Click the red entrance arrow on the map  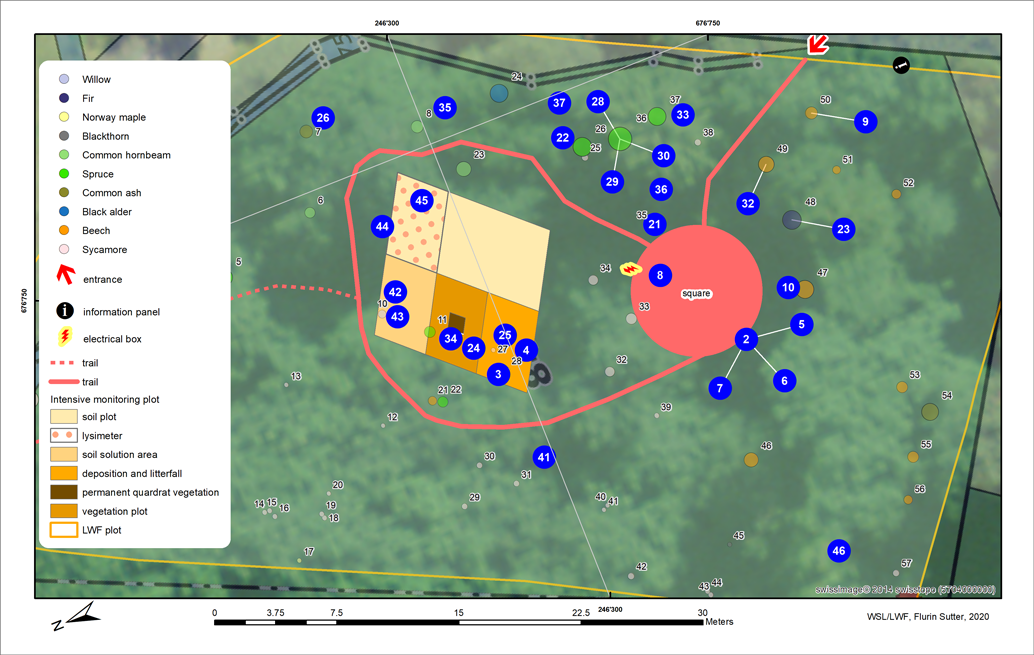(x=818, y=44)
